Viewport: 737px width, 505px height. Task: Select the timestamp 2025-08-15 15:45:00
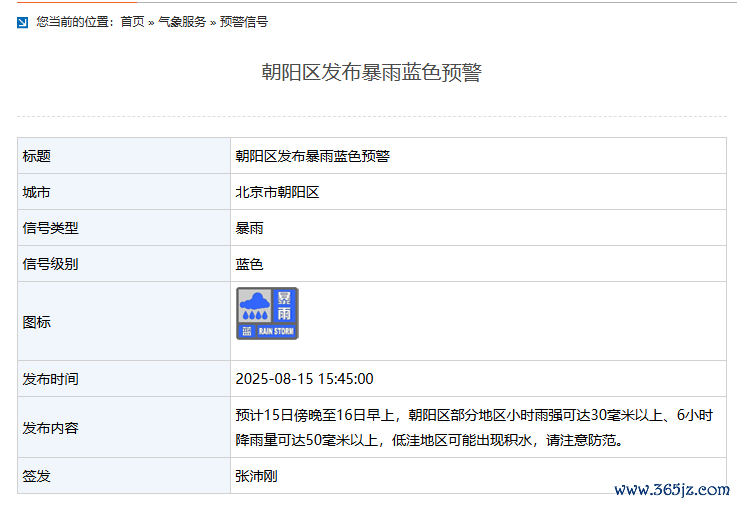(305, 379)
